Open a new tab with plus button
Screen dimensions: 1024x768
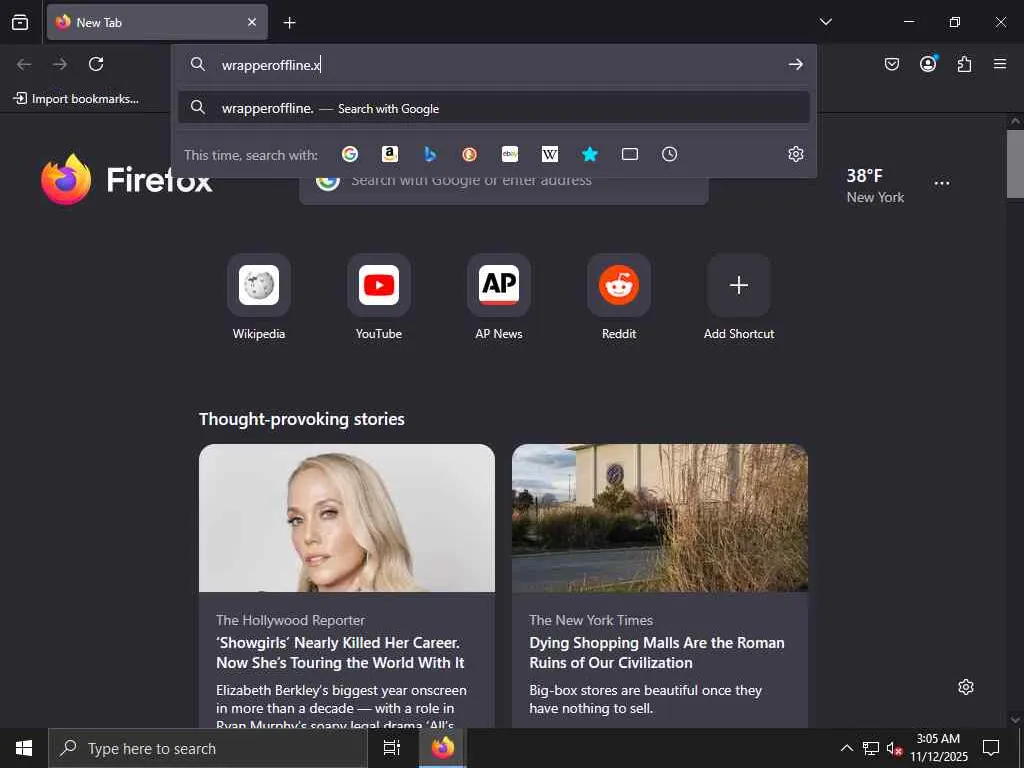pos(289,23)
